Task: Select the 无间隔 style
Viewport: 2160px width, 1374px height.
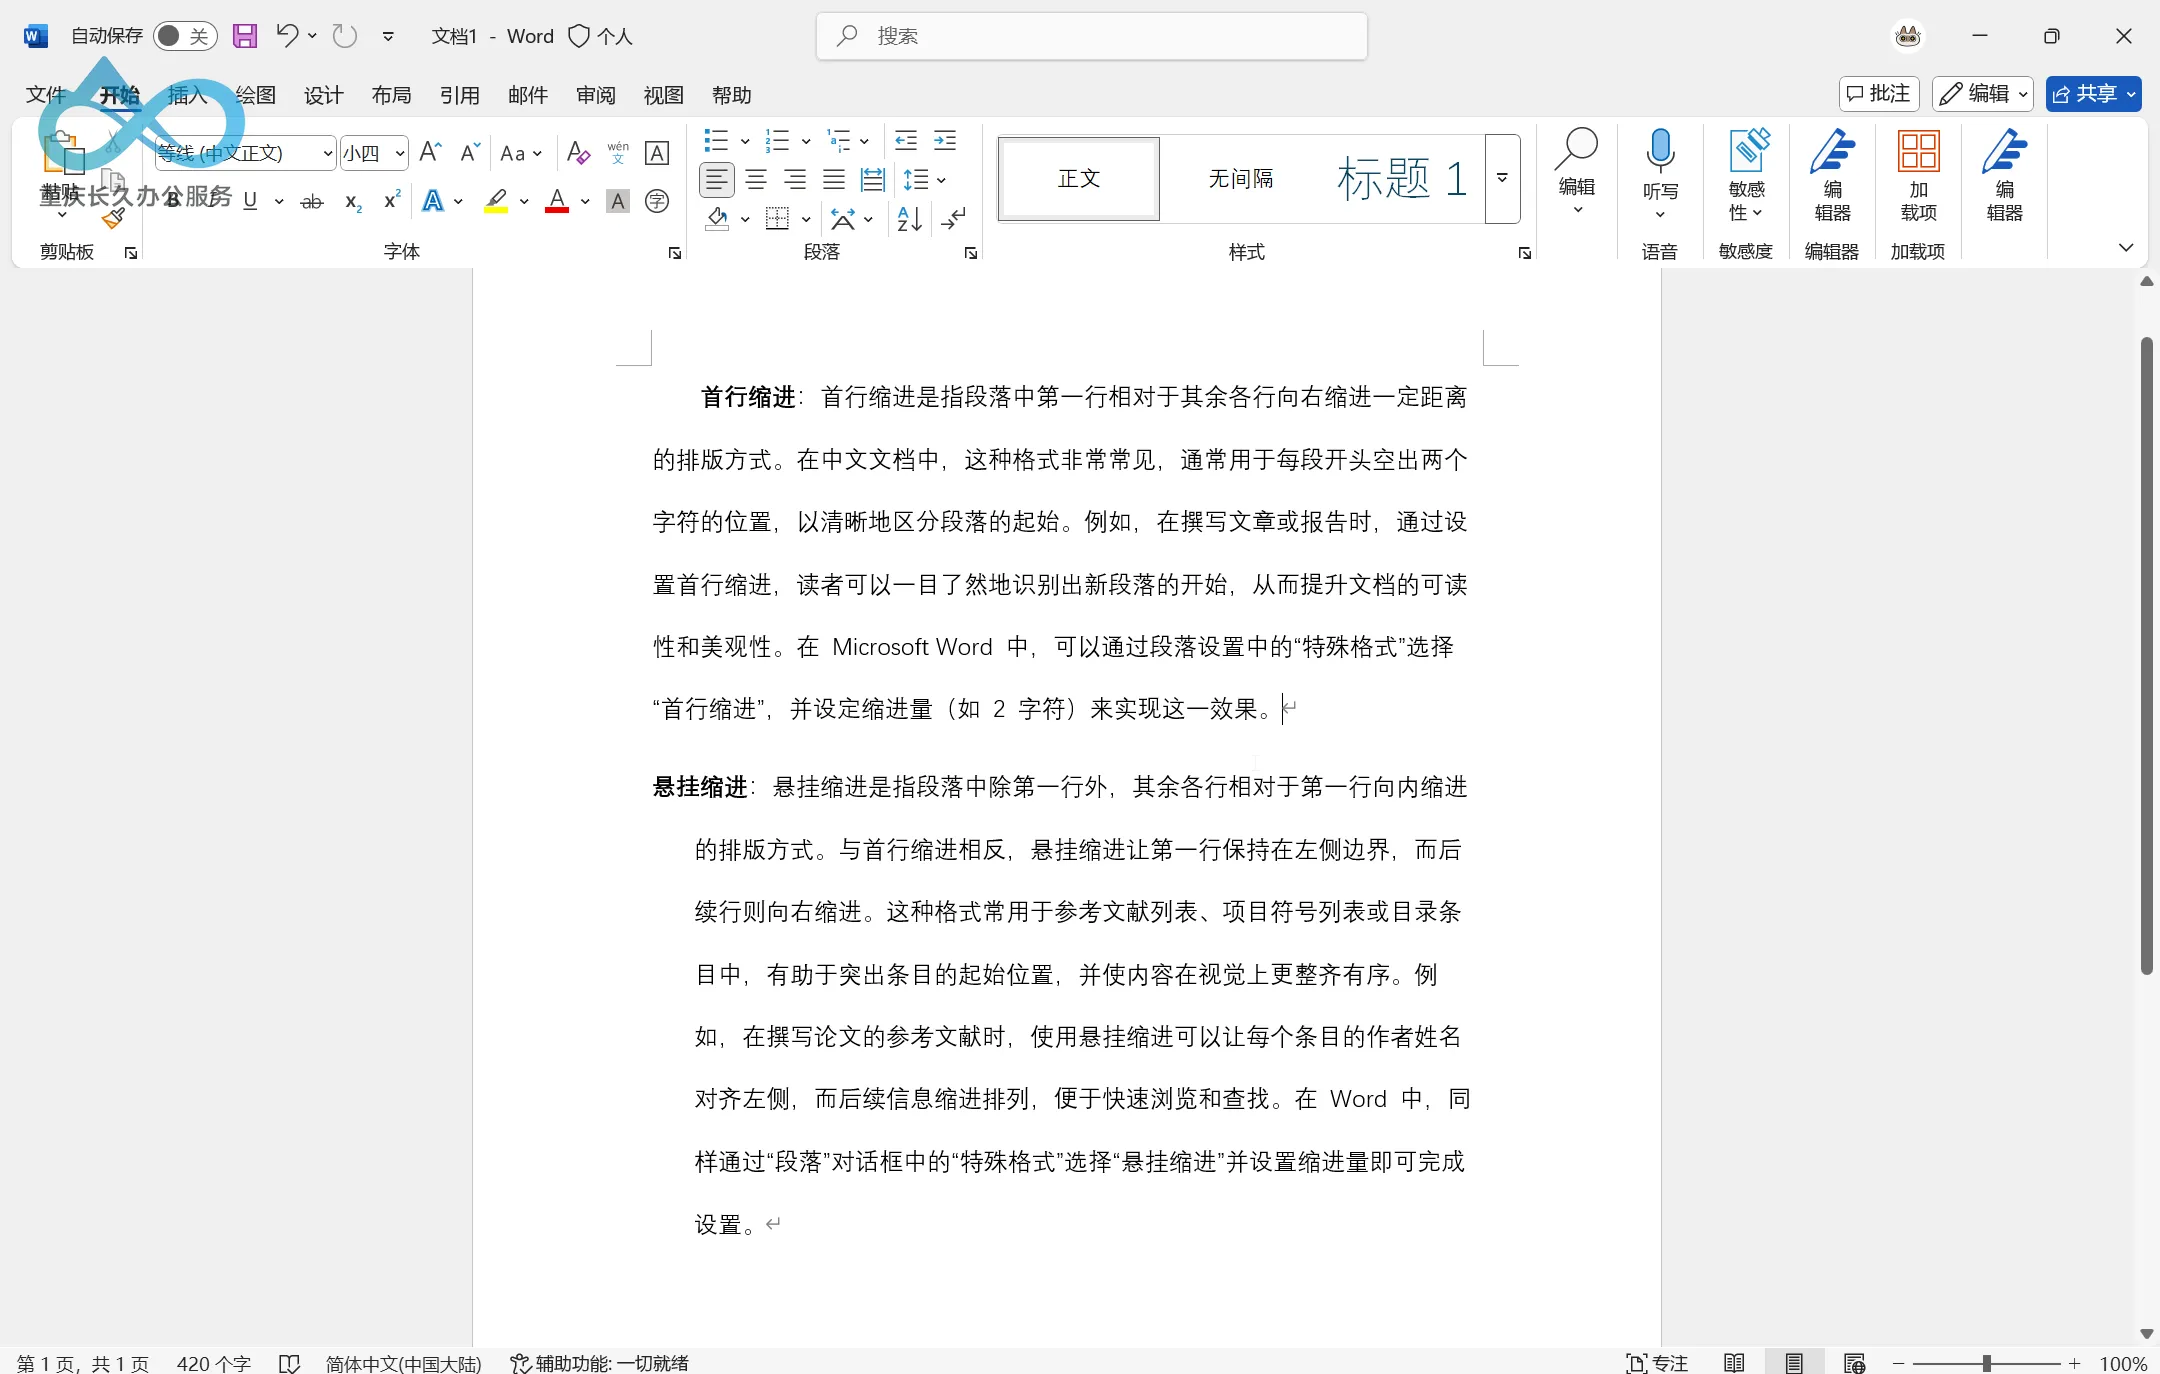Action: tap(1241, 179)
